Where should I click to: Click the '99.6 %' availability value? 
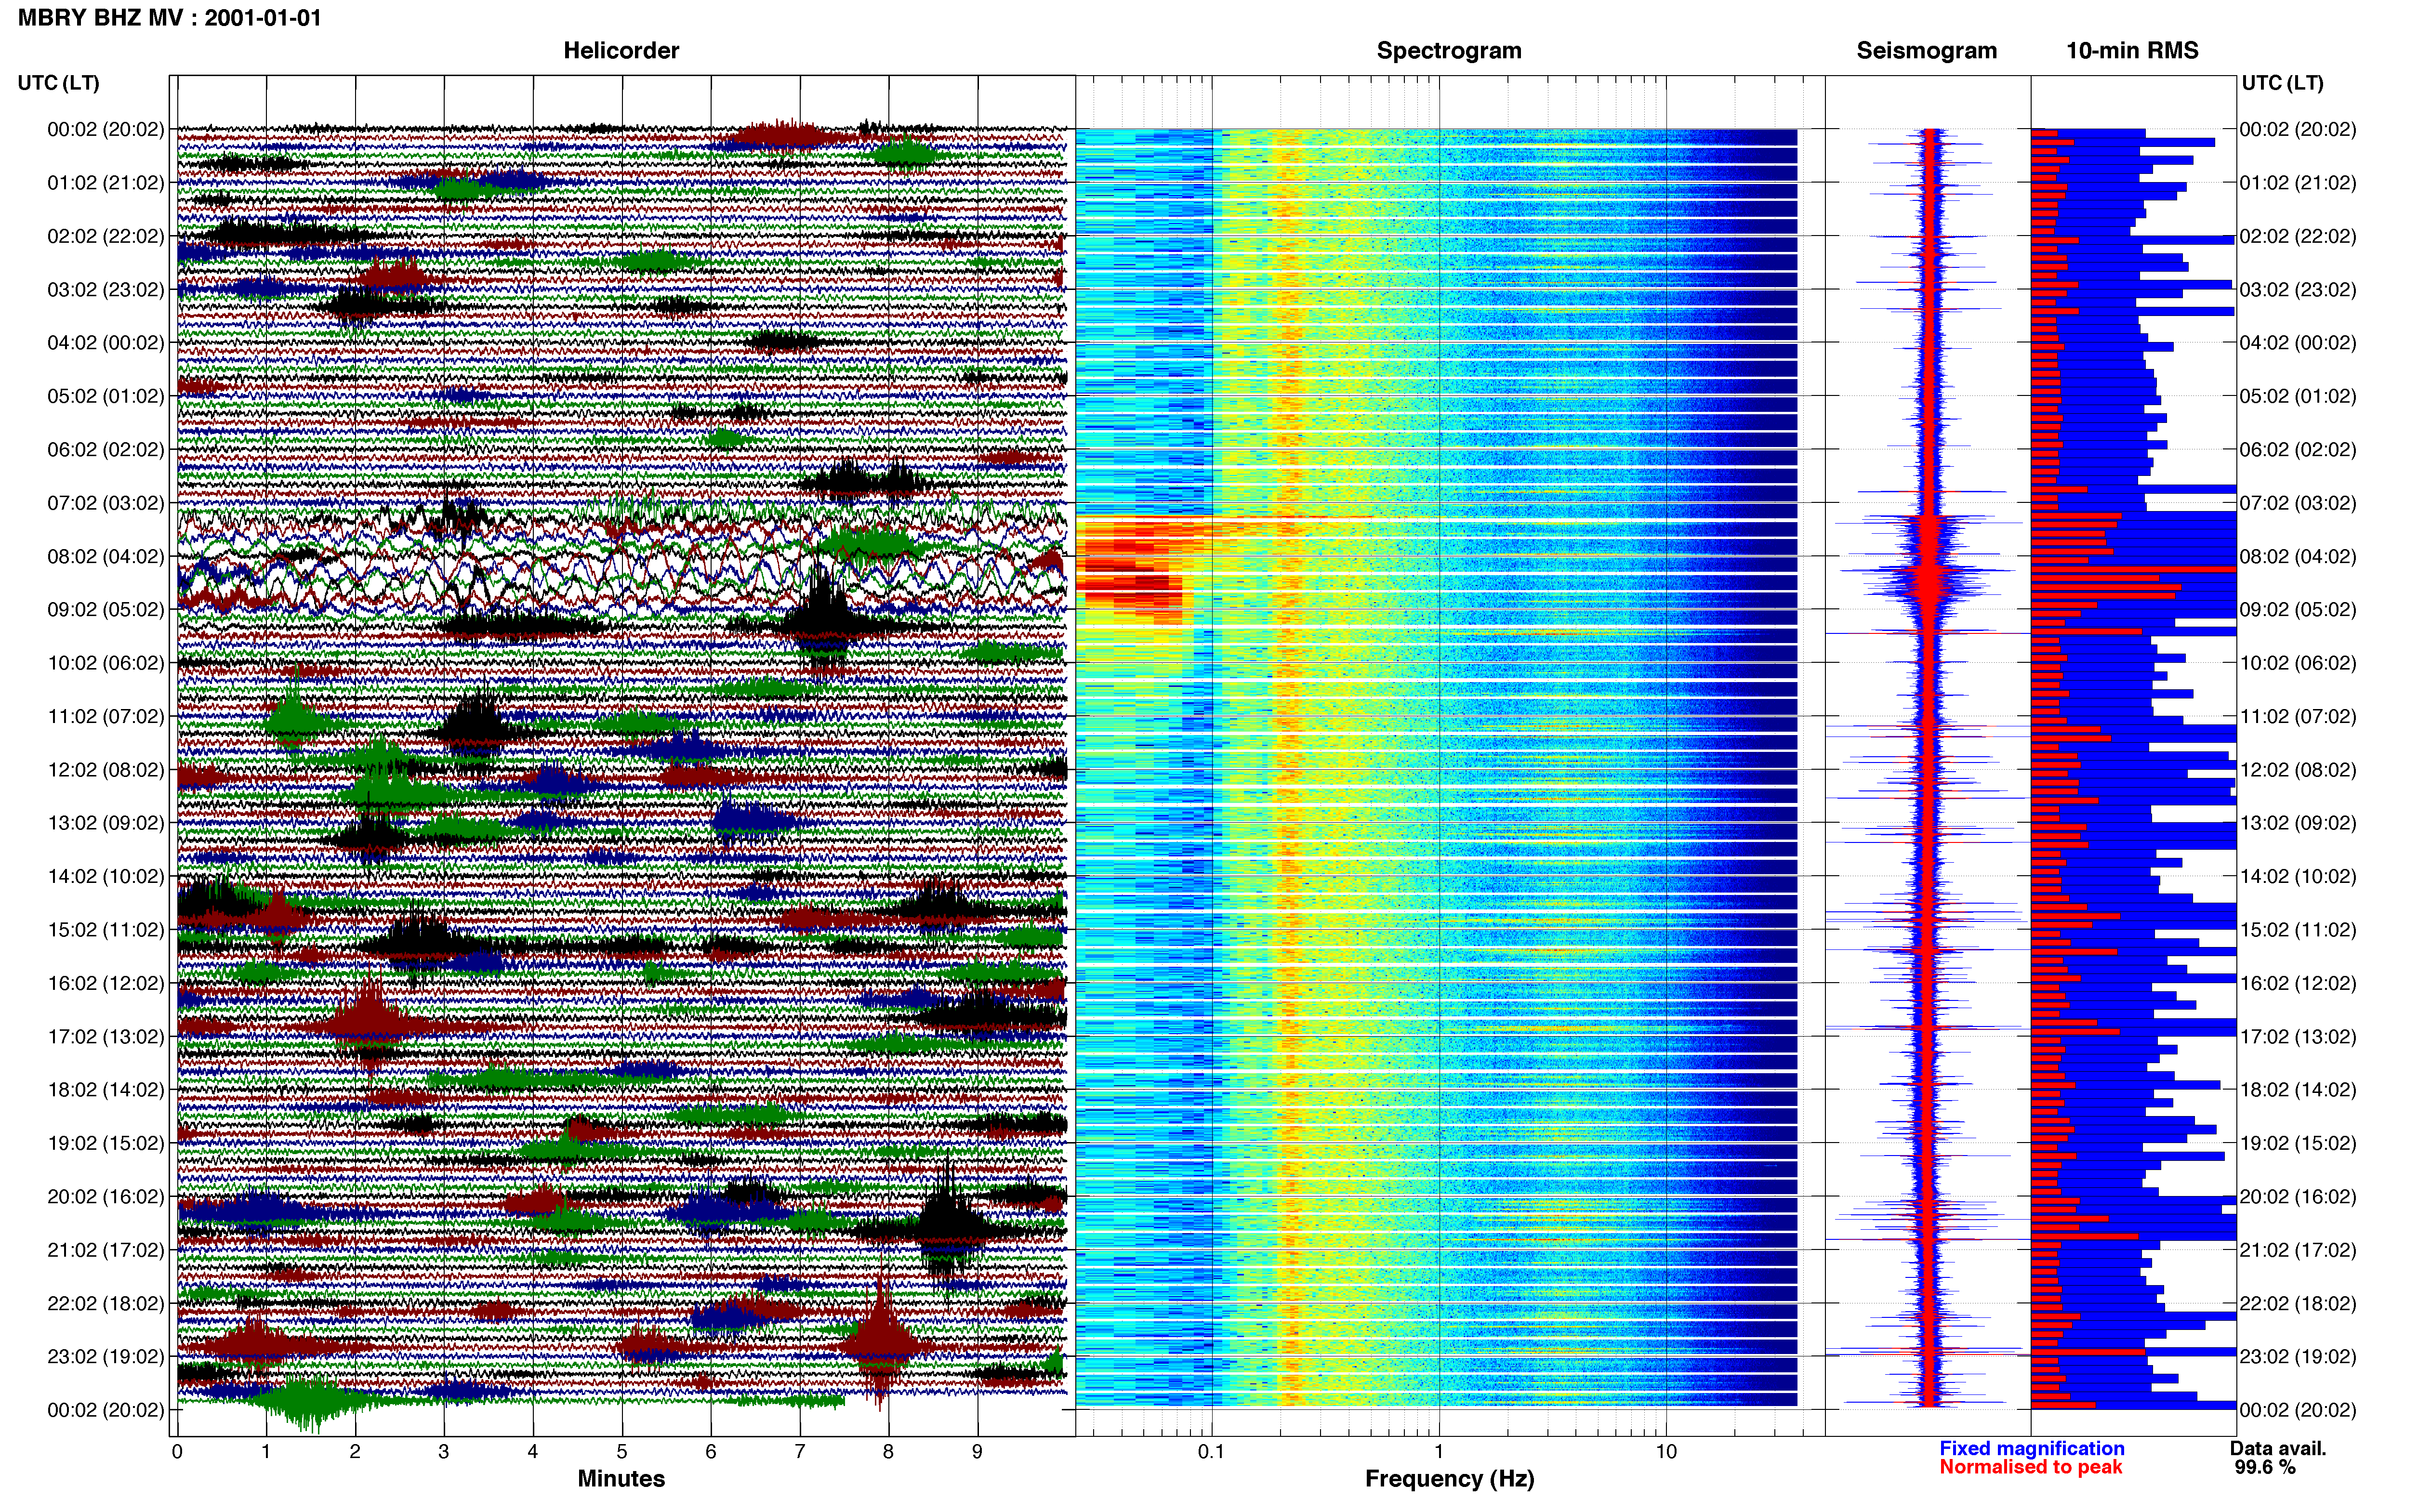point(2265,1468)
